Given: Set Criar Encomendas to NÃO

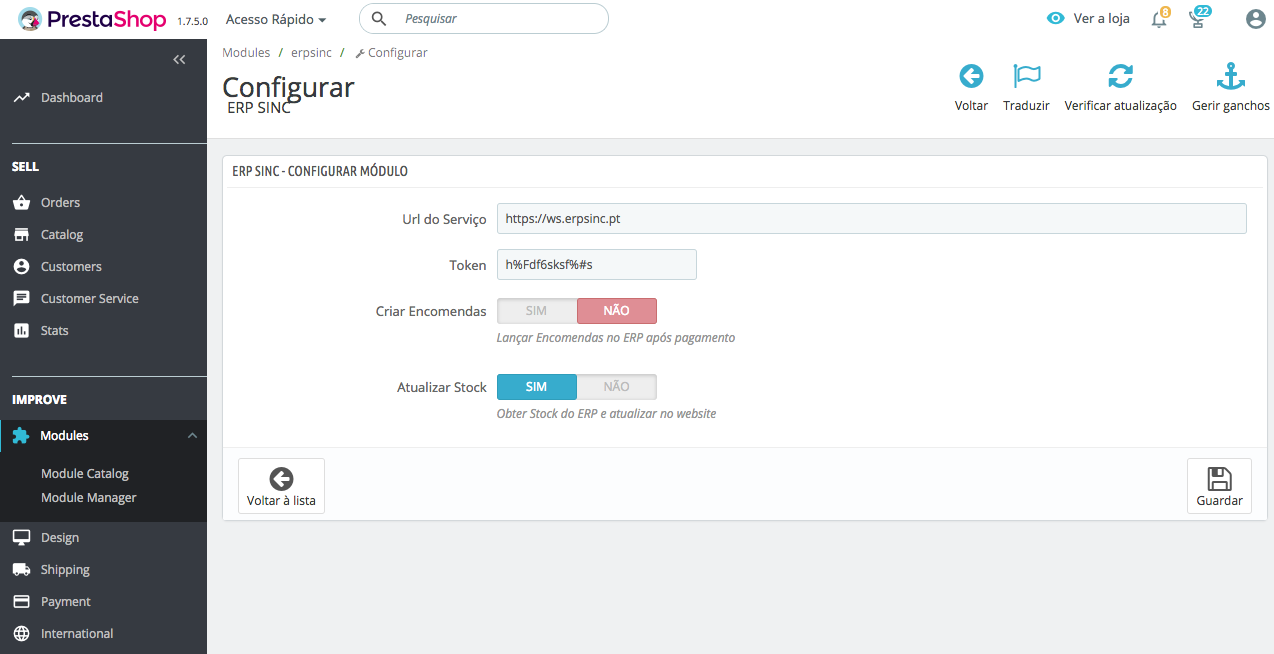Looking at the screenshot, I should pos(617,311).
